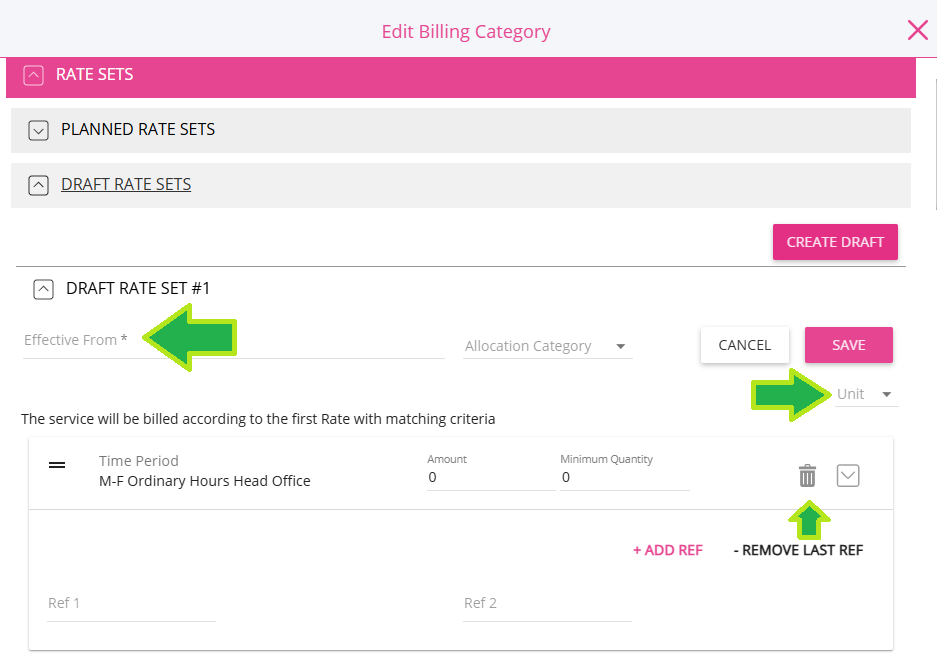Click the CANCEL button
937x653 pixels.
tap(744, 345)
